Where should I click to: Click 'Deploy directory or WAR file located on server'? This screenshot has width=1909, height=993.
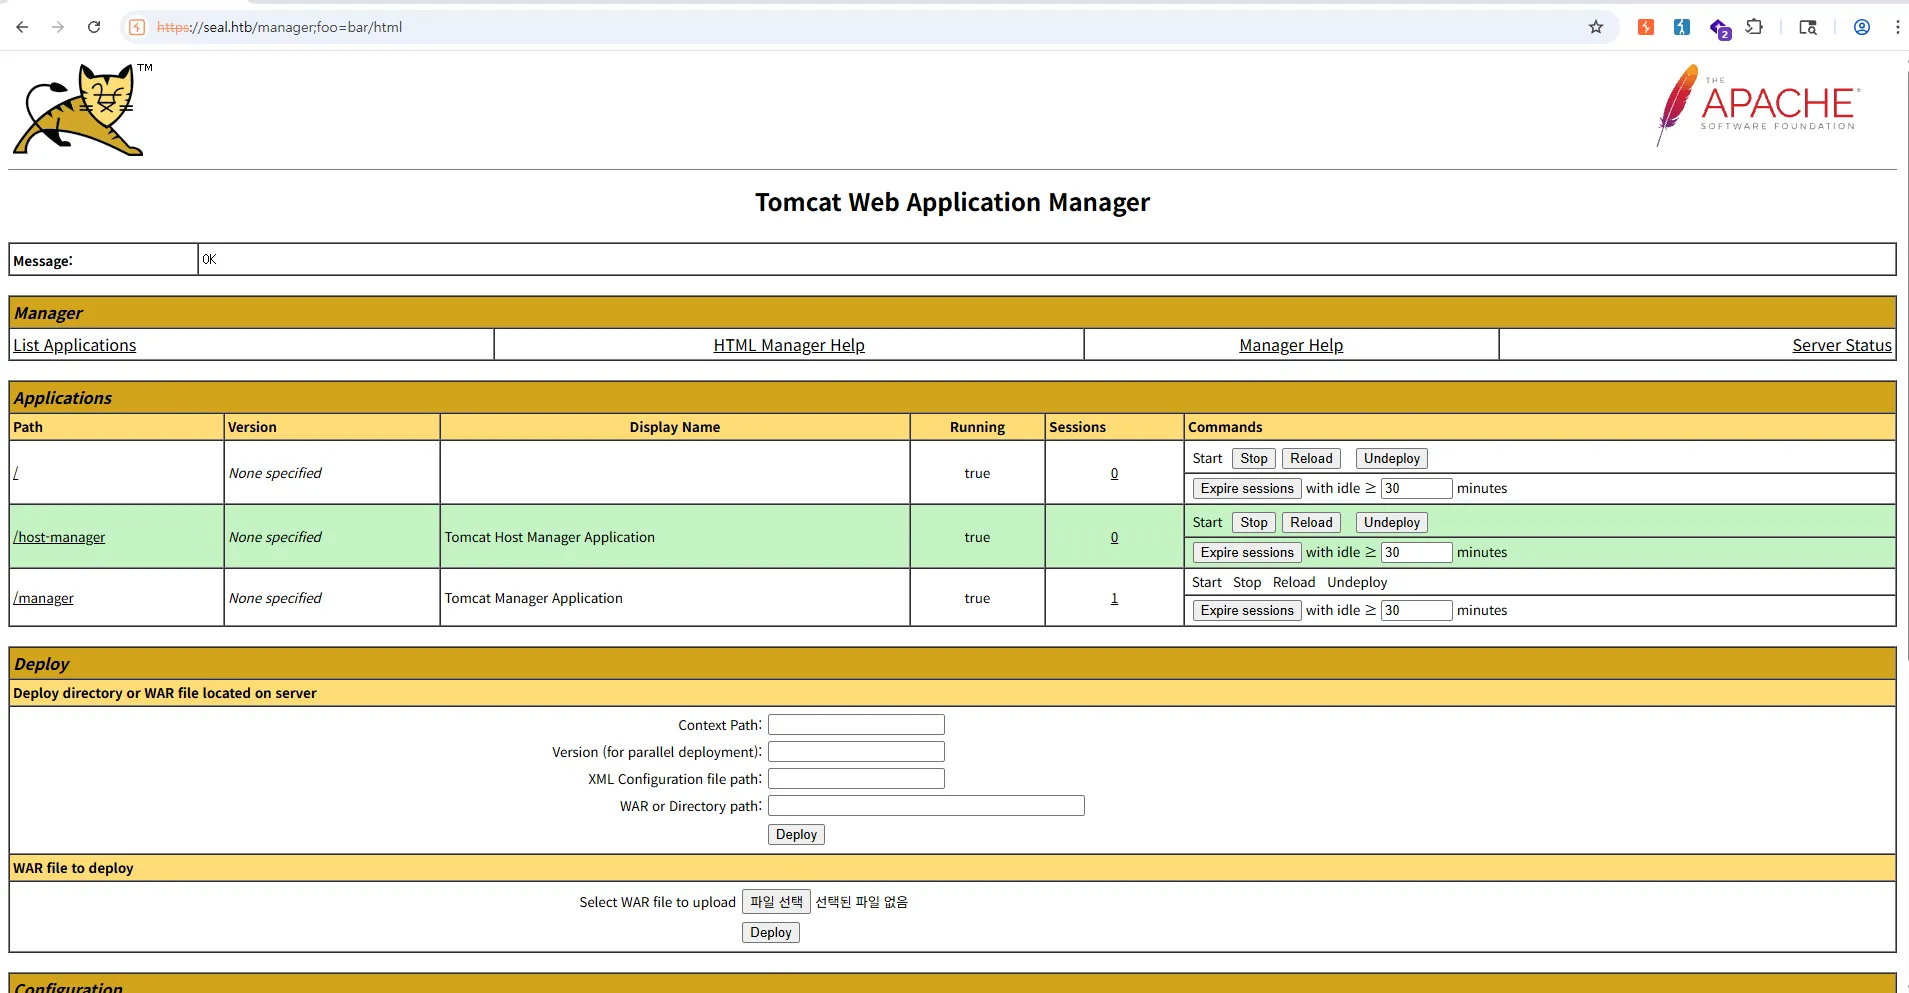(165, 693)
